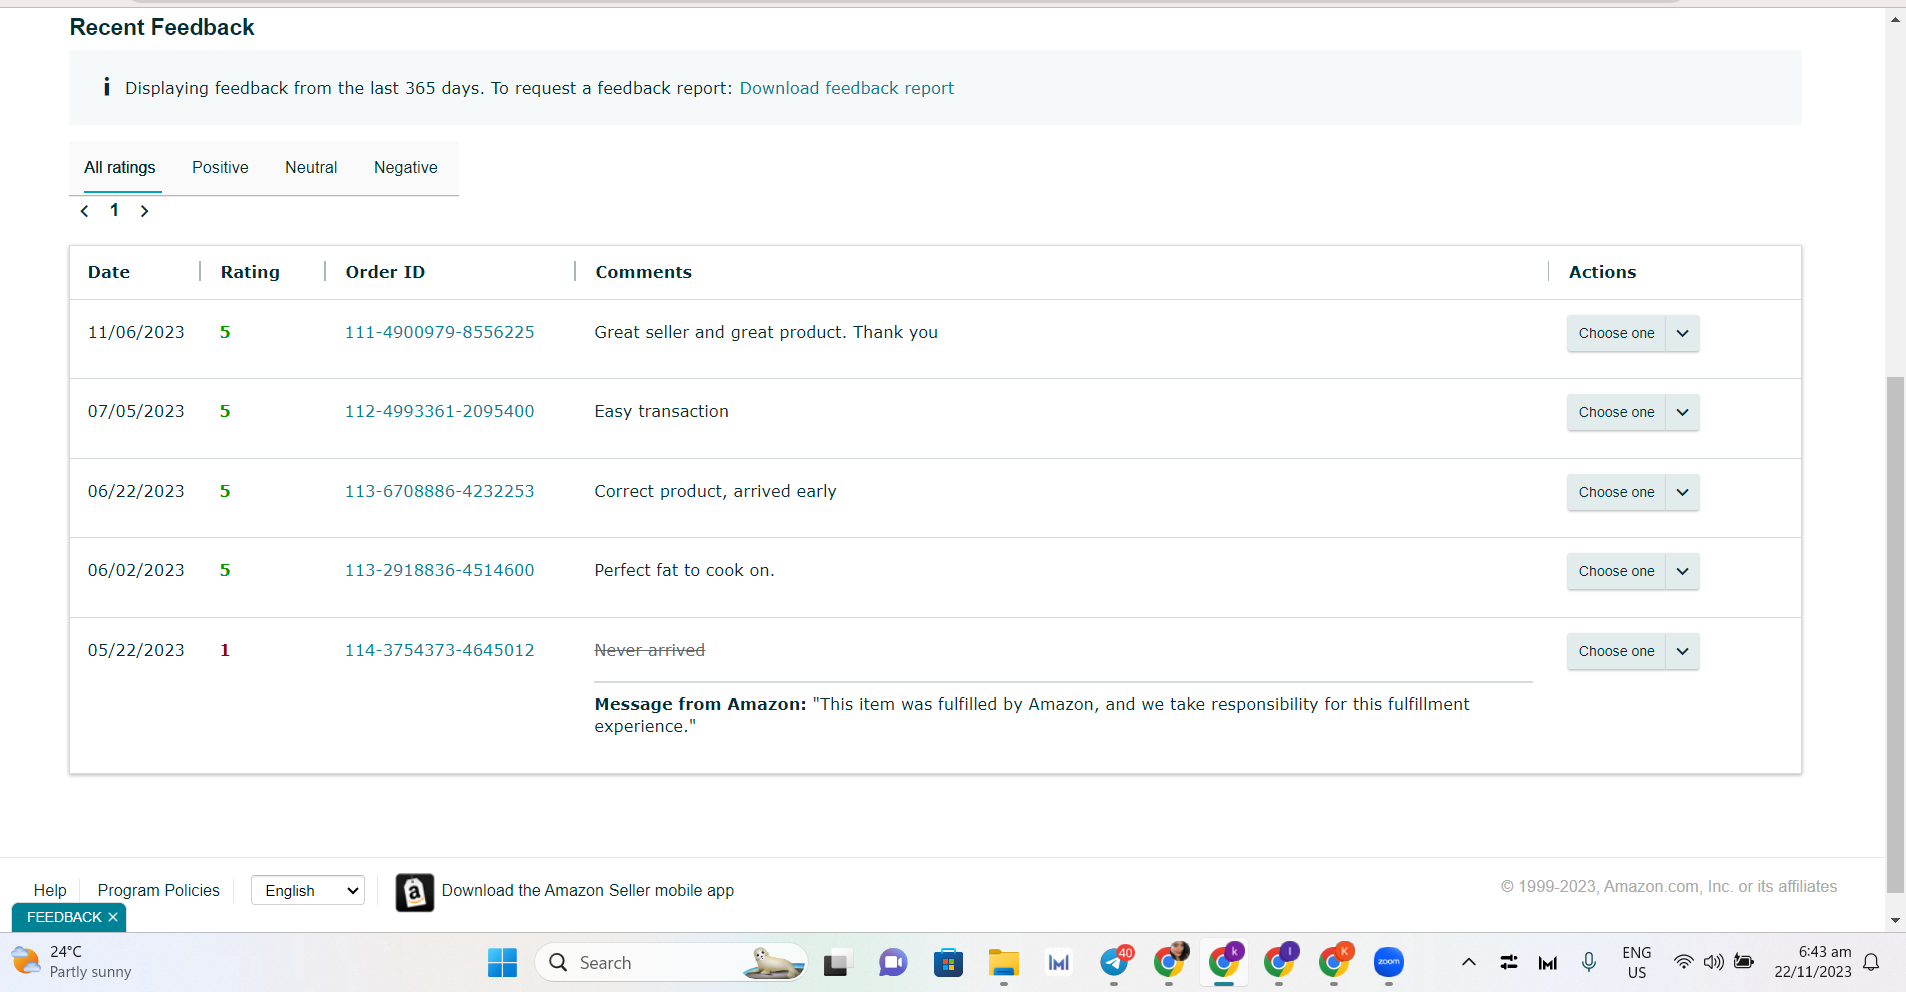Click the Date column header
This screenshot has height=992, width=1906.
point(109,272)
